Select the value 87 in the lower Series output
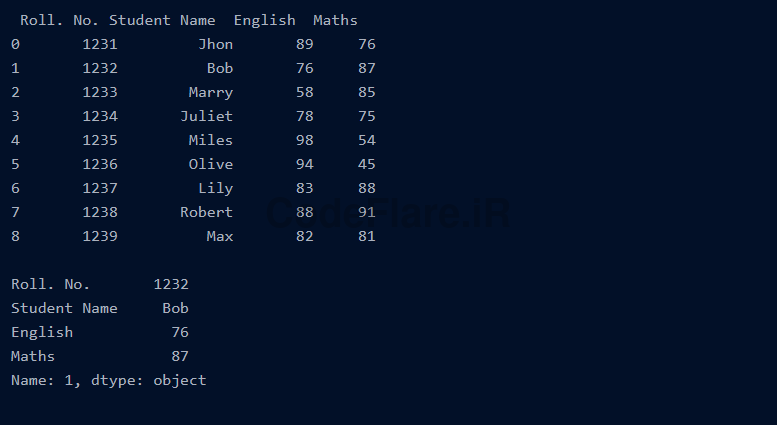Viewport: 777px width, 425px height. pos(179,356)
